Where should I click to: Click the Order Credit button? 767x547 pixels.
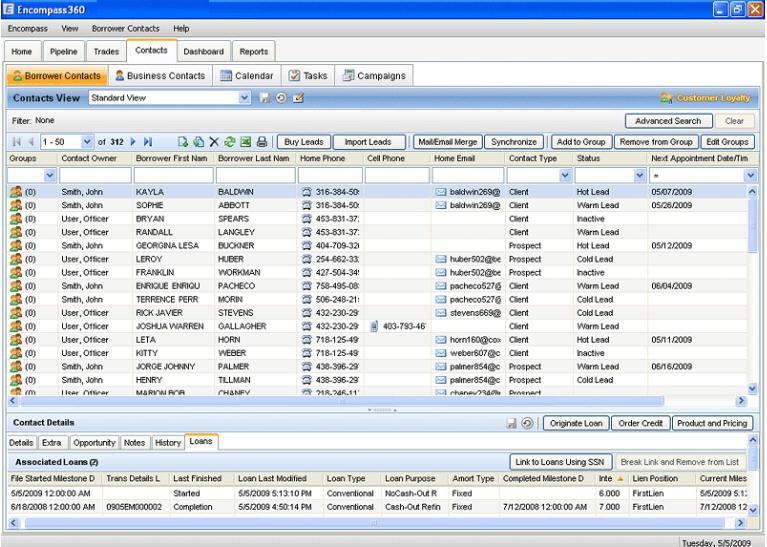[x=640, y=423]
